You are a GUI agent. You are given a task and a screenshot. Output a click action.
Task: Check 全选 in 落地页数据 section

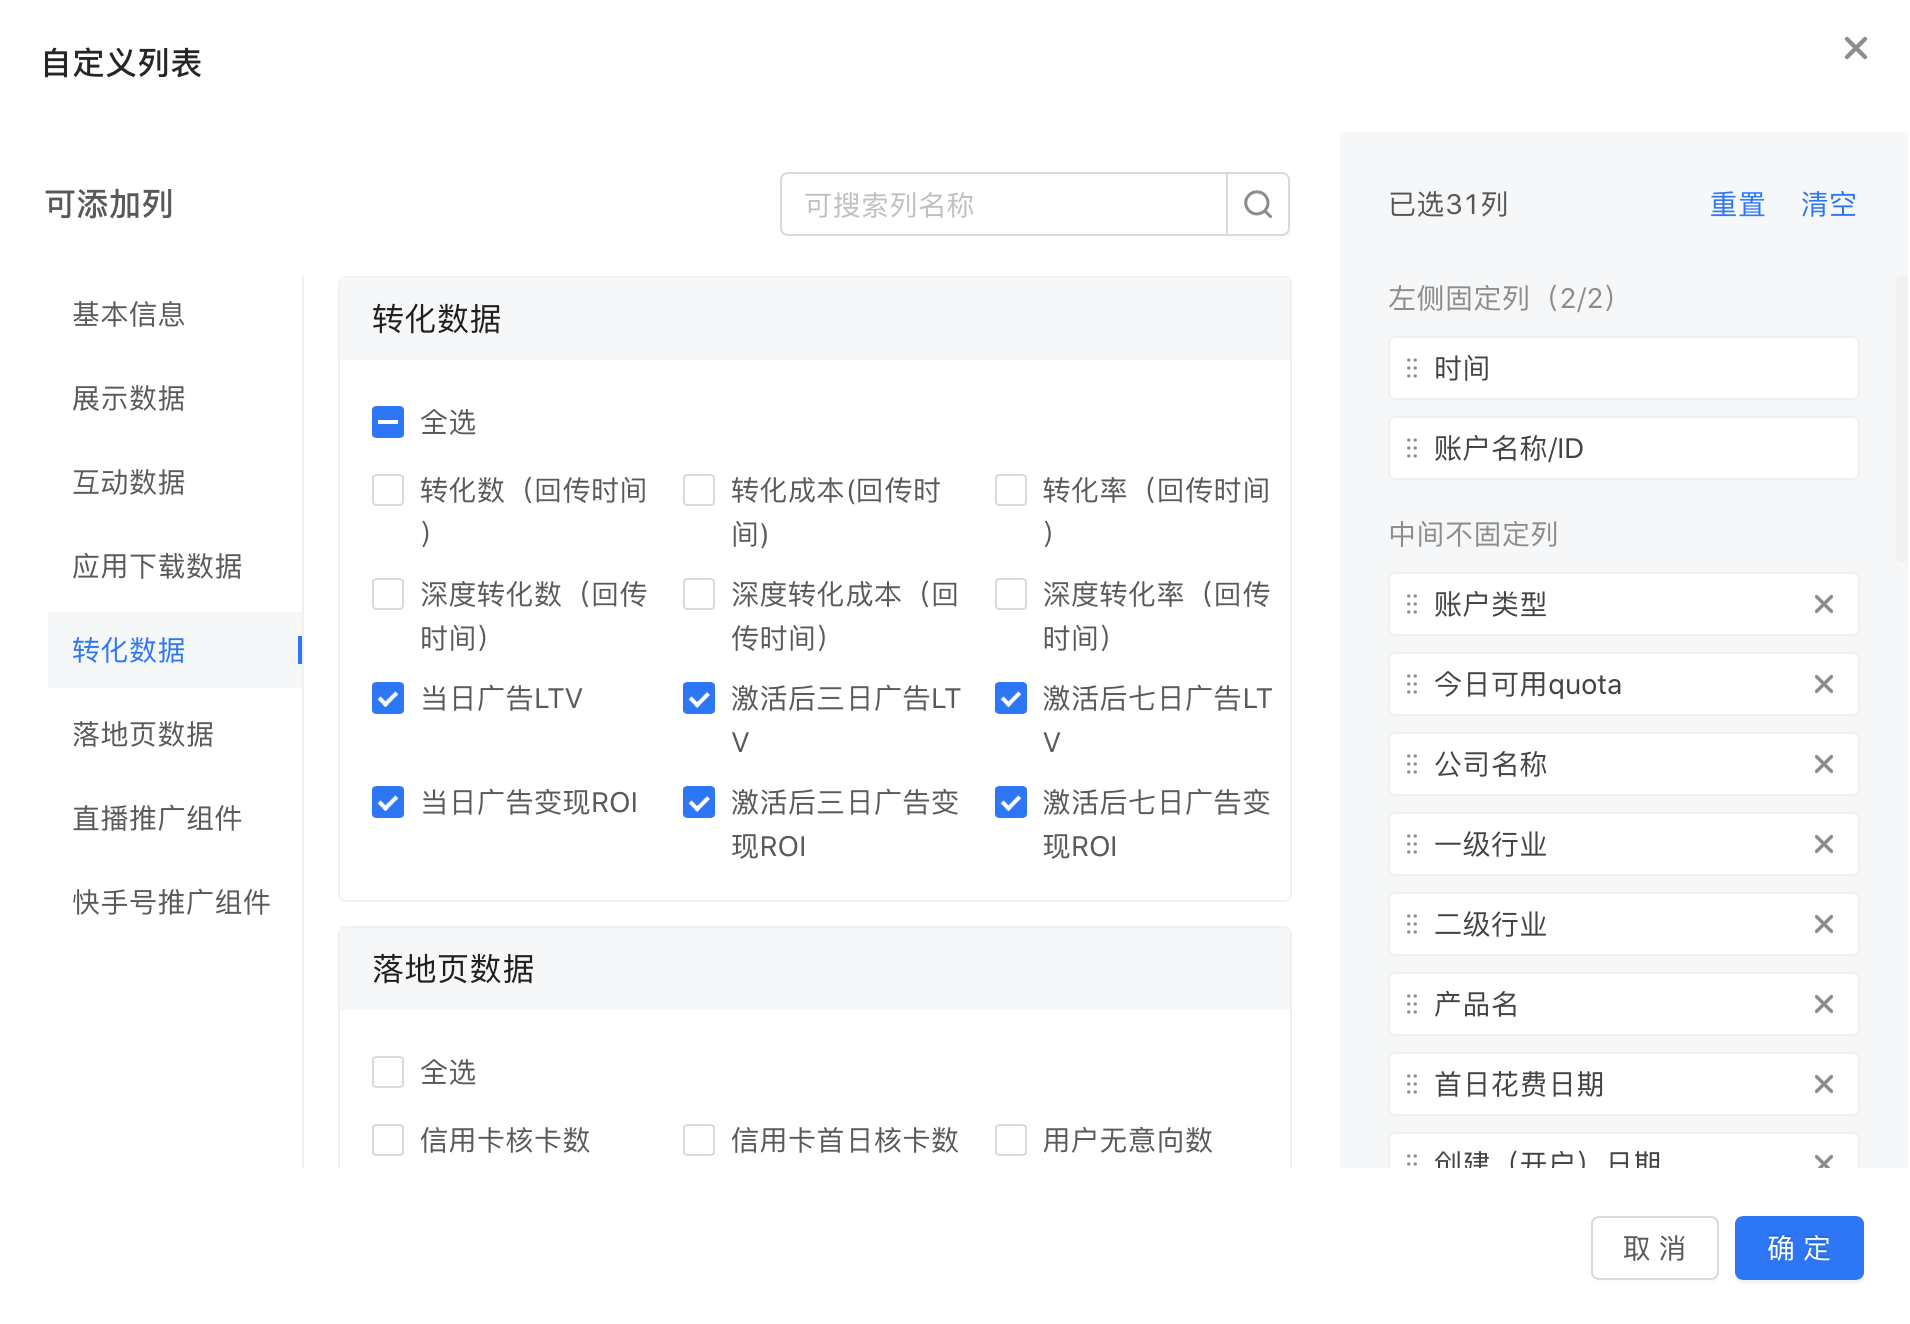[x=388, y=1072]
